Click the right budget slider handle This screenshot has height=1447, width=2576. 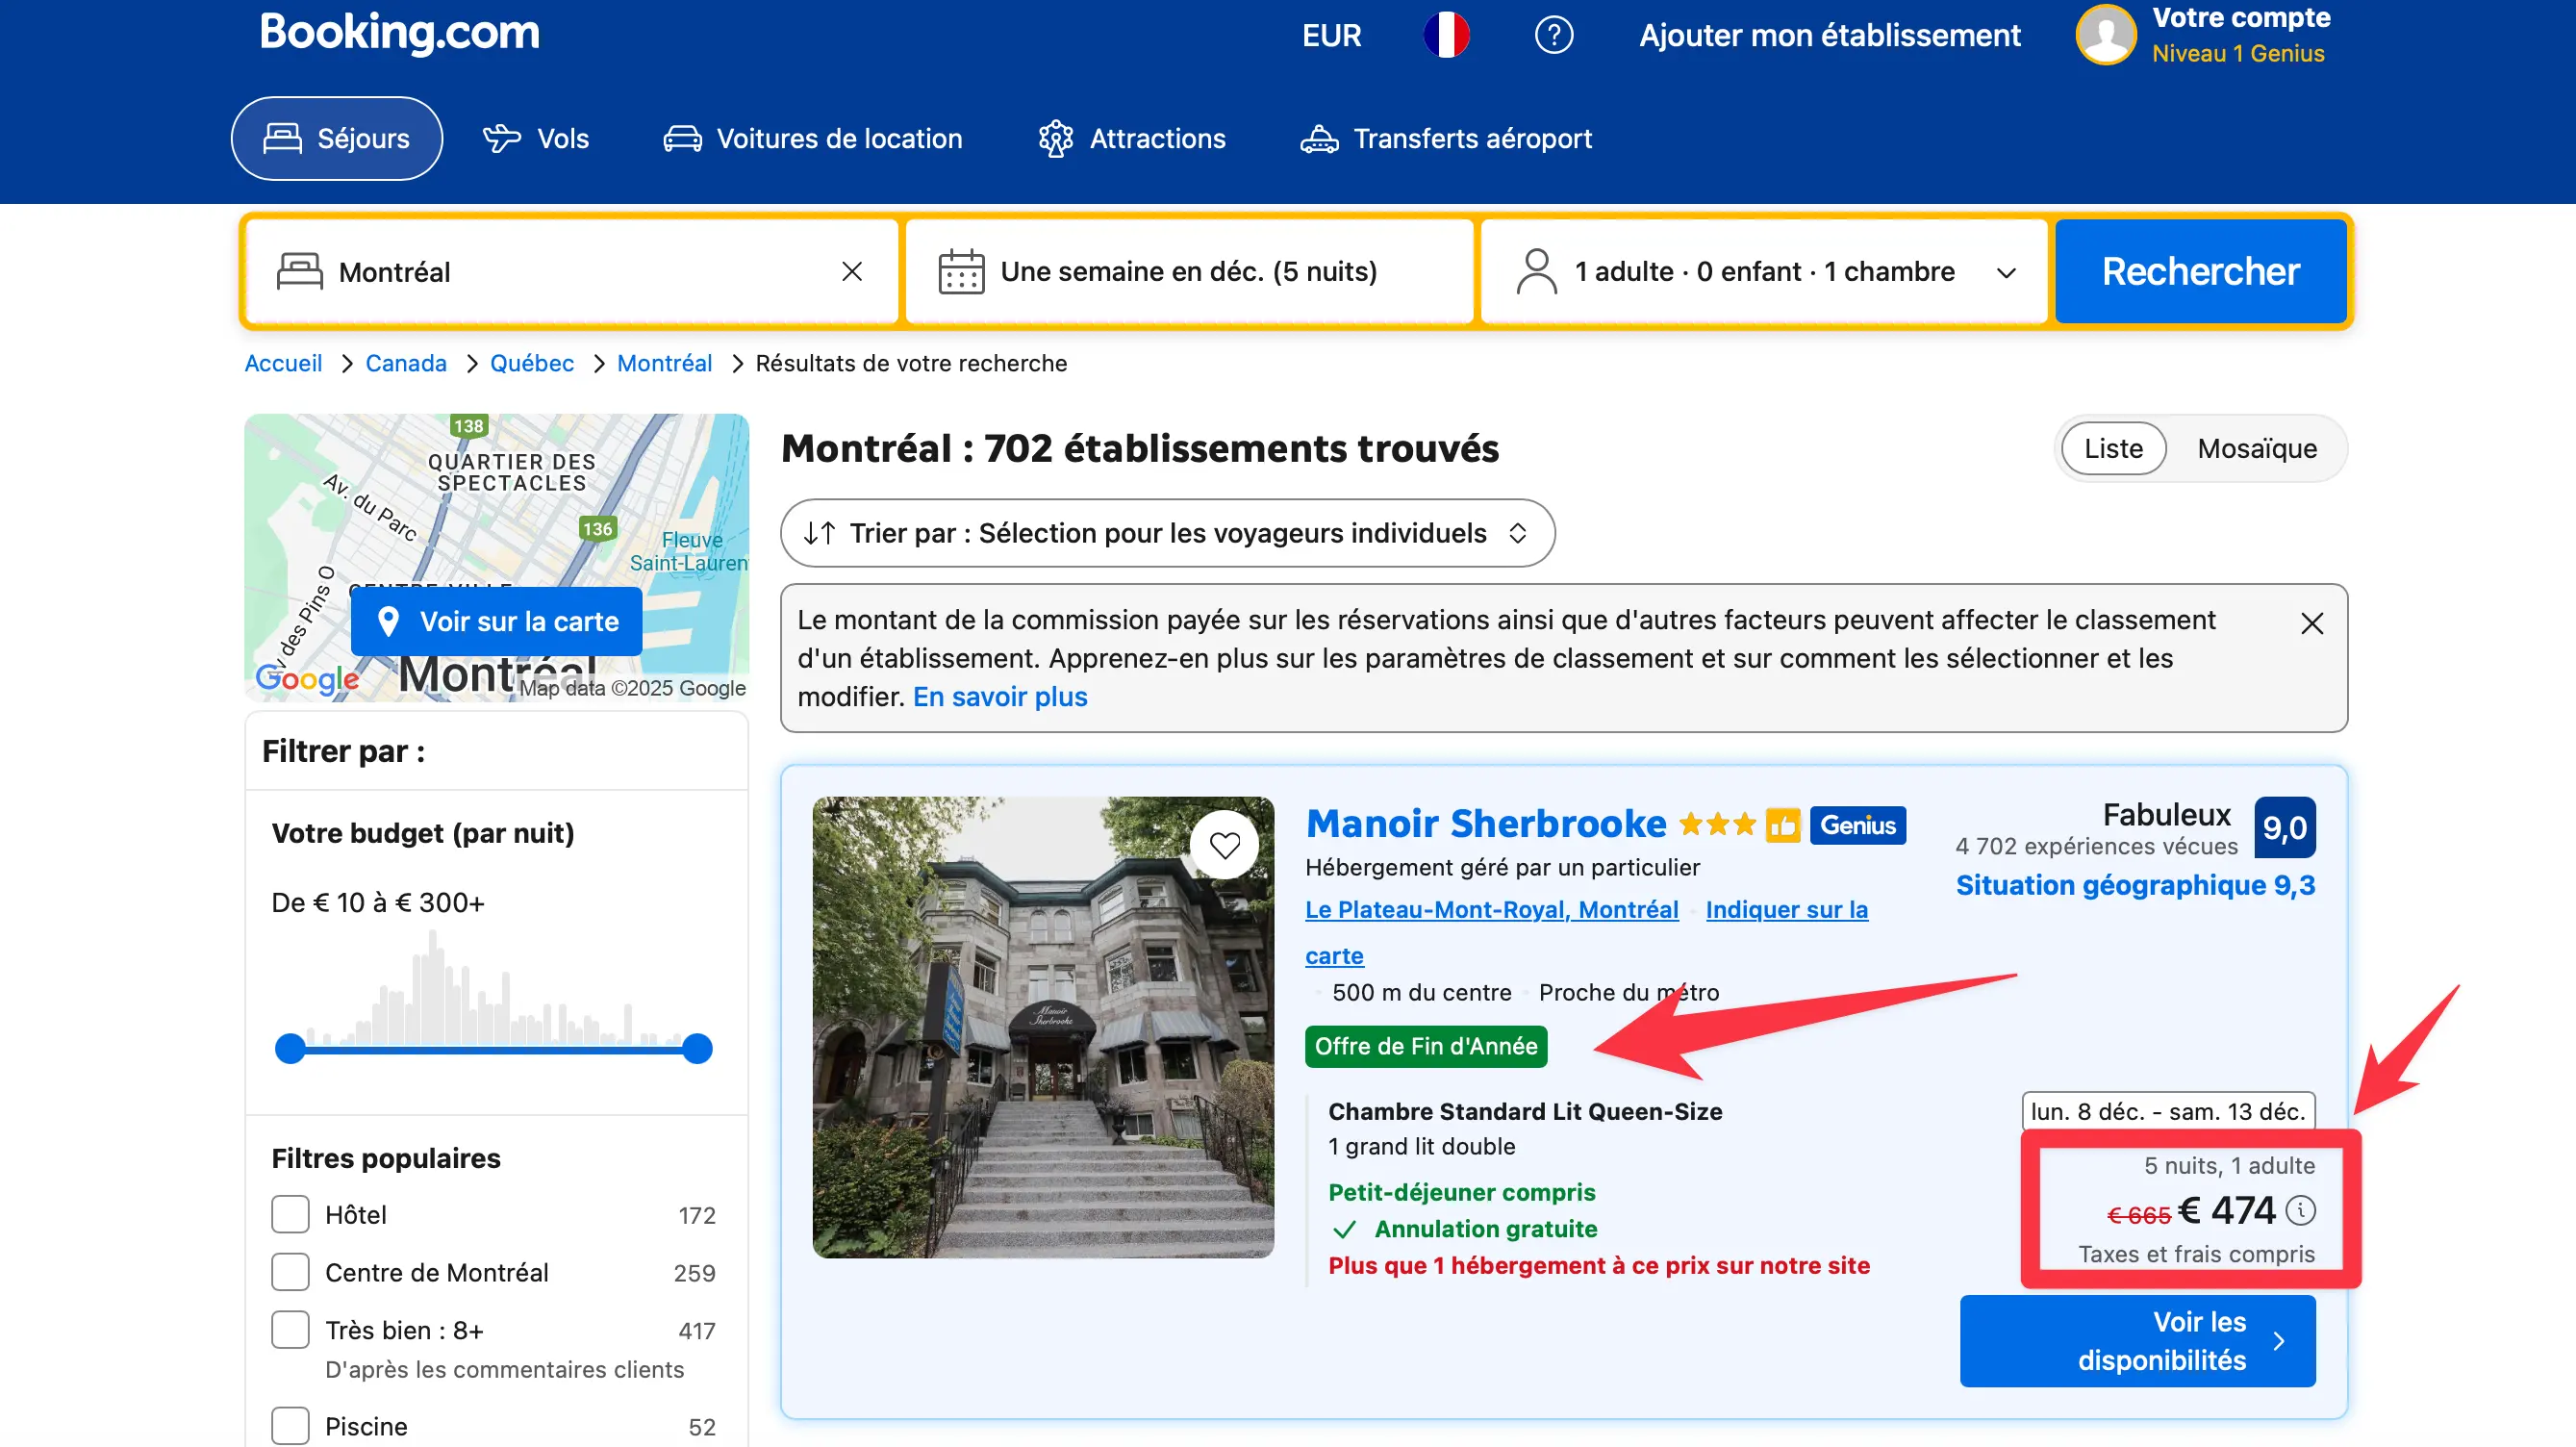pyautogui.click(x=697, y=1048)
